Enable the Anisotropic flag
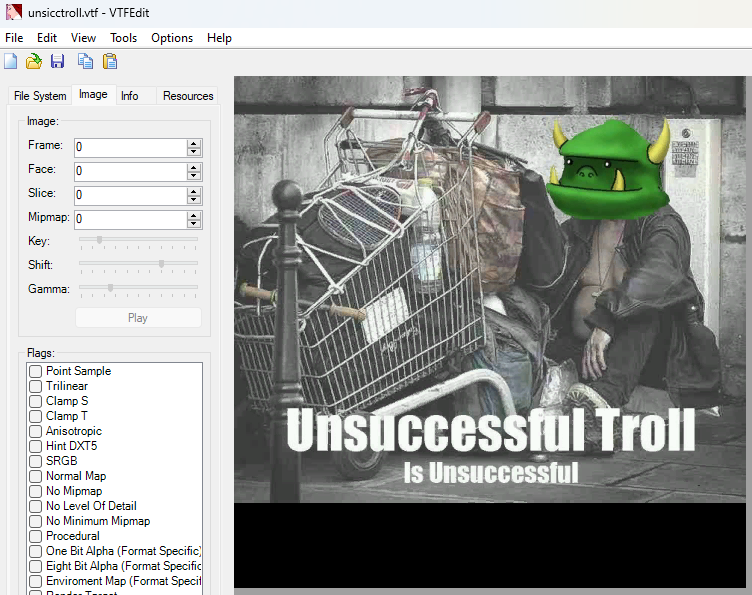This screenshot has height=595, width=752. 35,431
